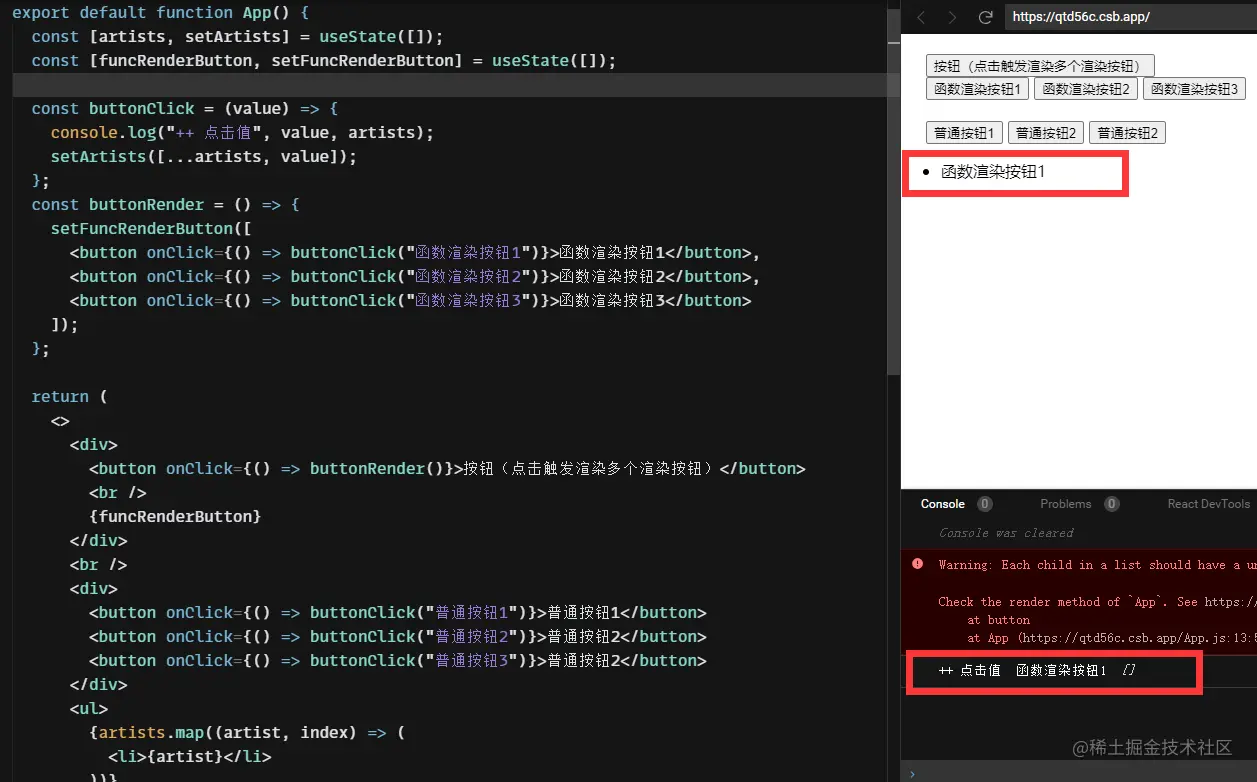Click the 普通按钮1 button in the preview

click(964, 133)
